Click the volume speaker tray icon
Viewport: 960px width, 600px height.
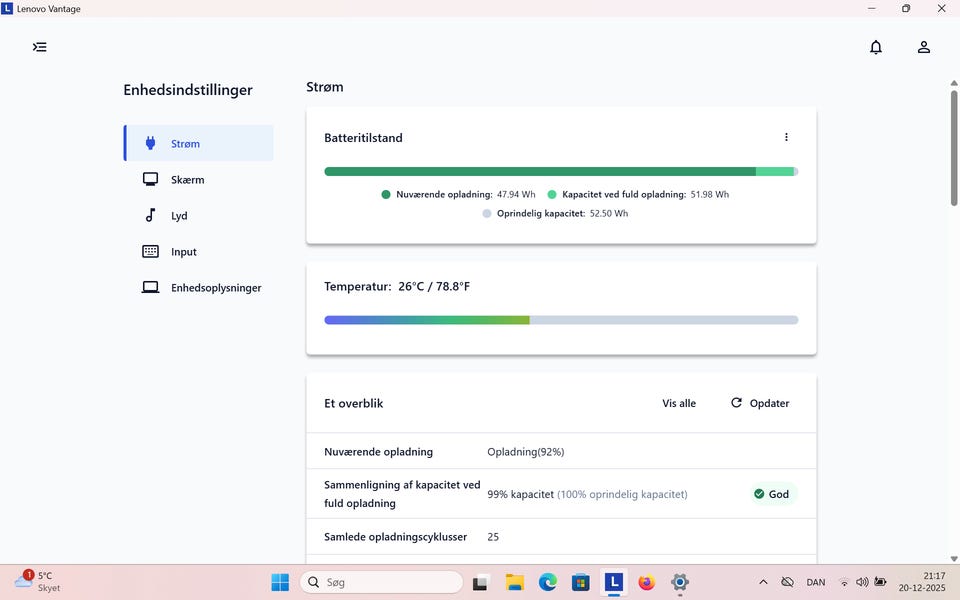point(862,582)
